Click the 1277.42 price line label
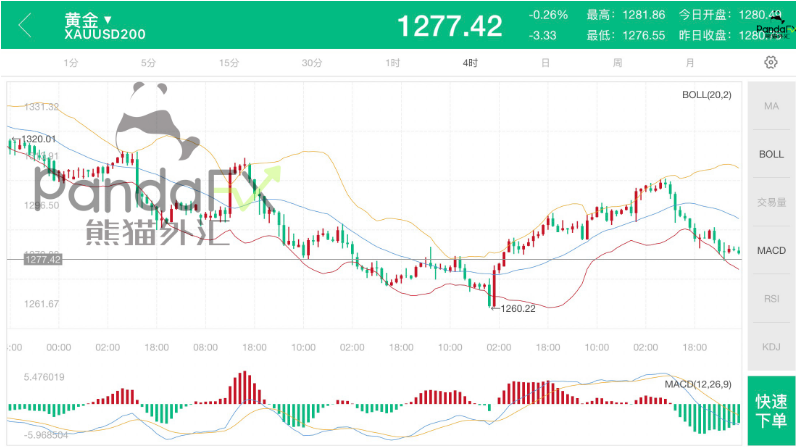 (43, 260)
